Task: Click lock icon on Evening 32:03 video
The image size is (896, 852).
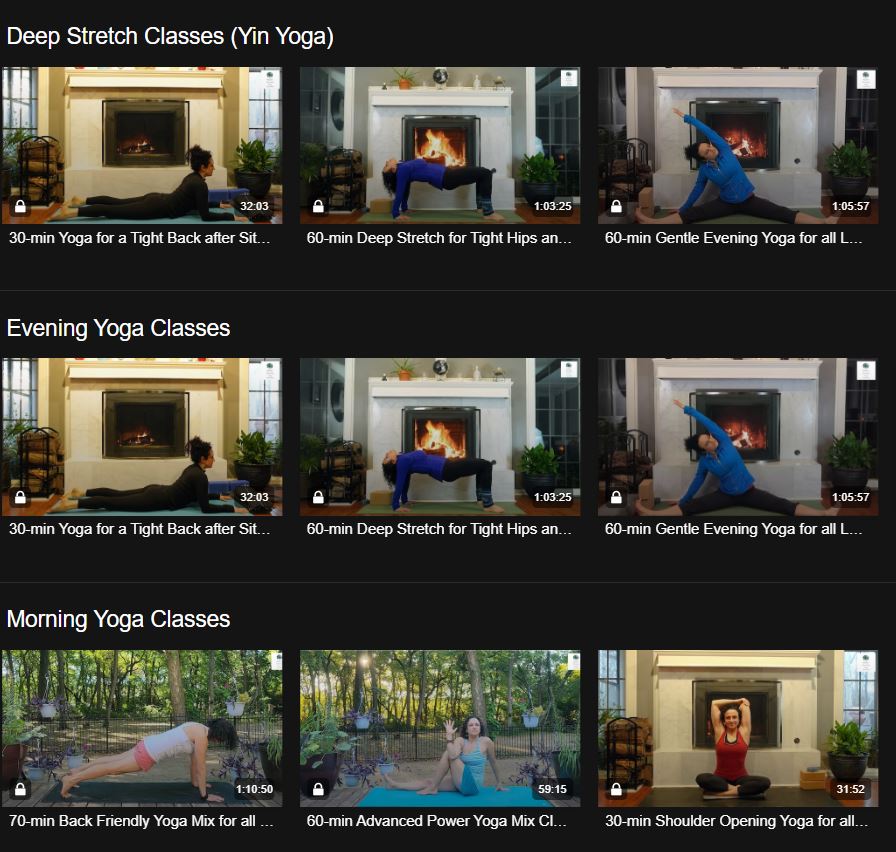Action: pos(20,497)
